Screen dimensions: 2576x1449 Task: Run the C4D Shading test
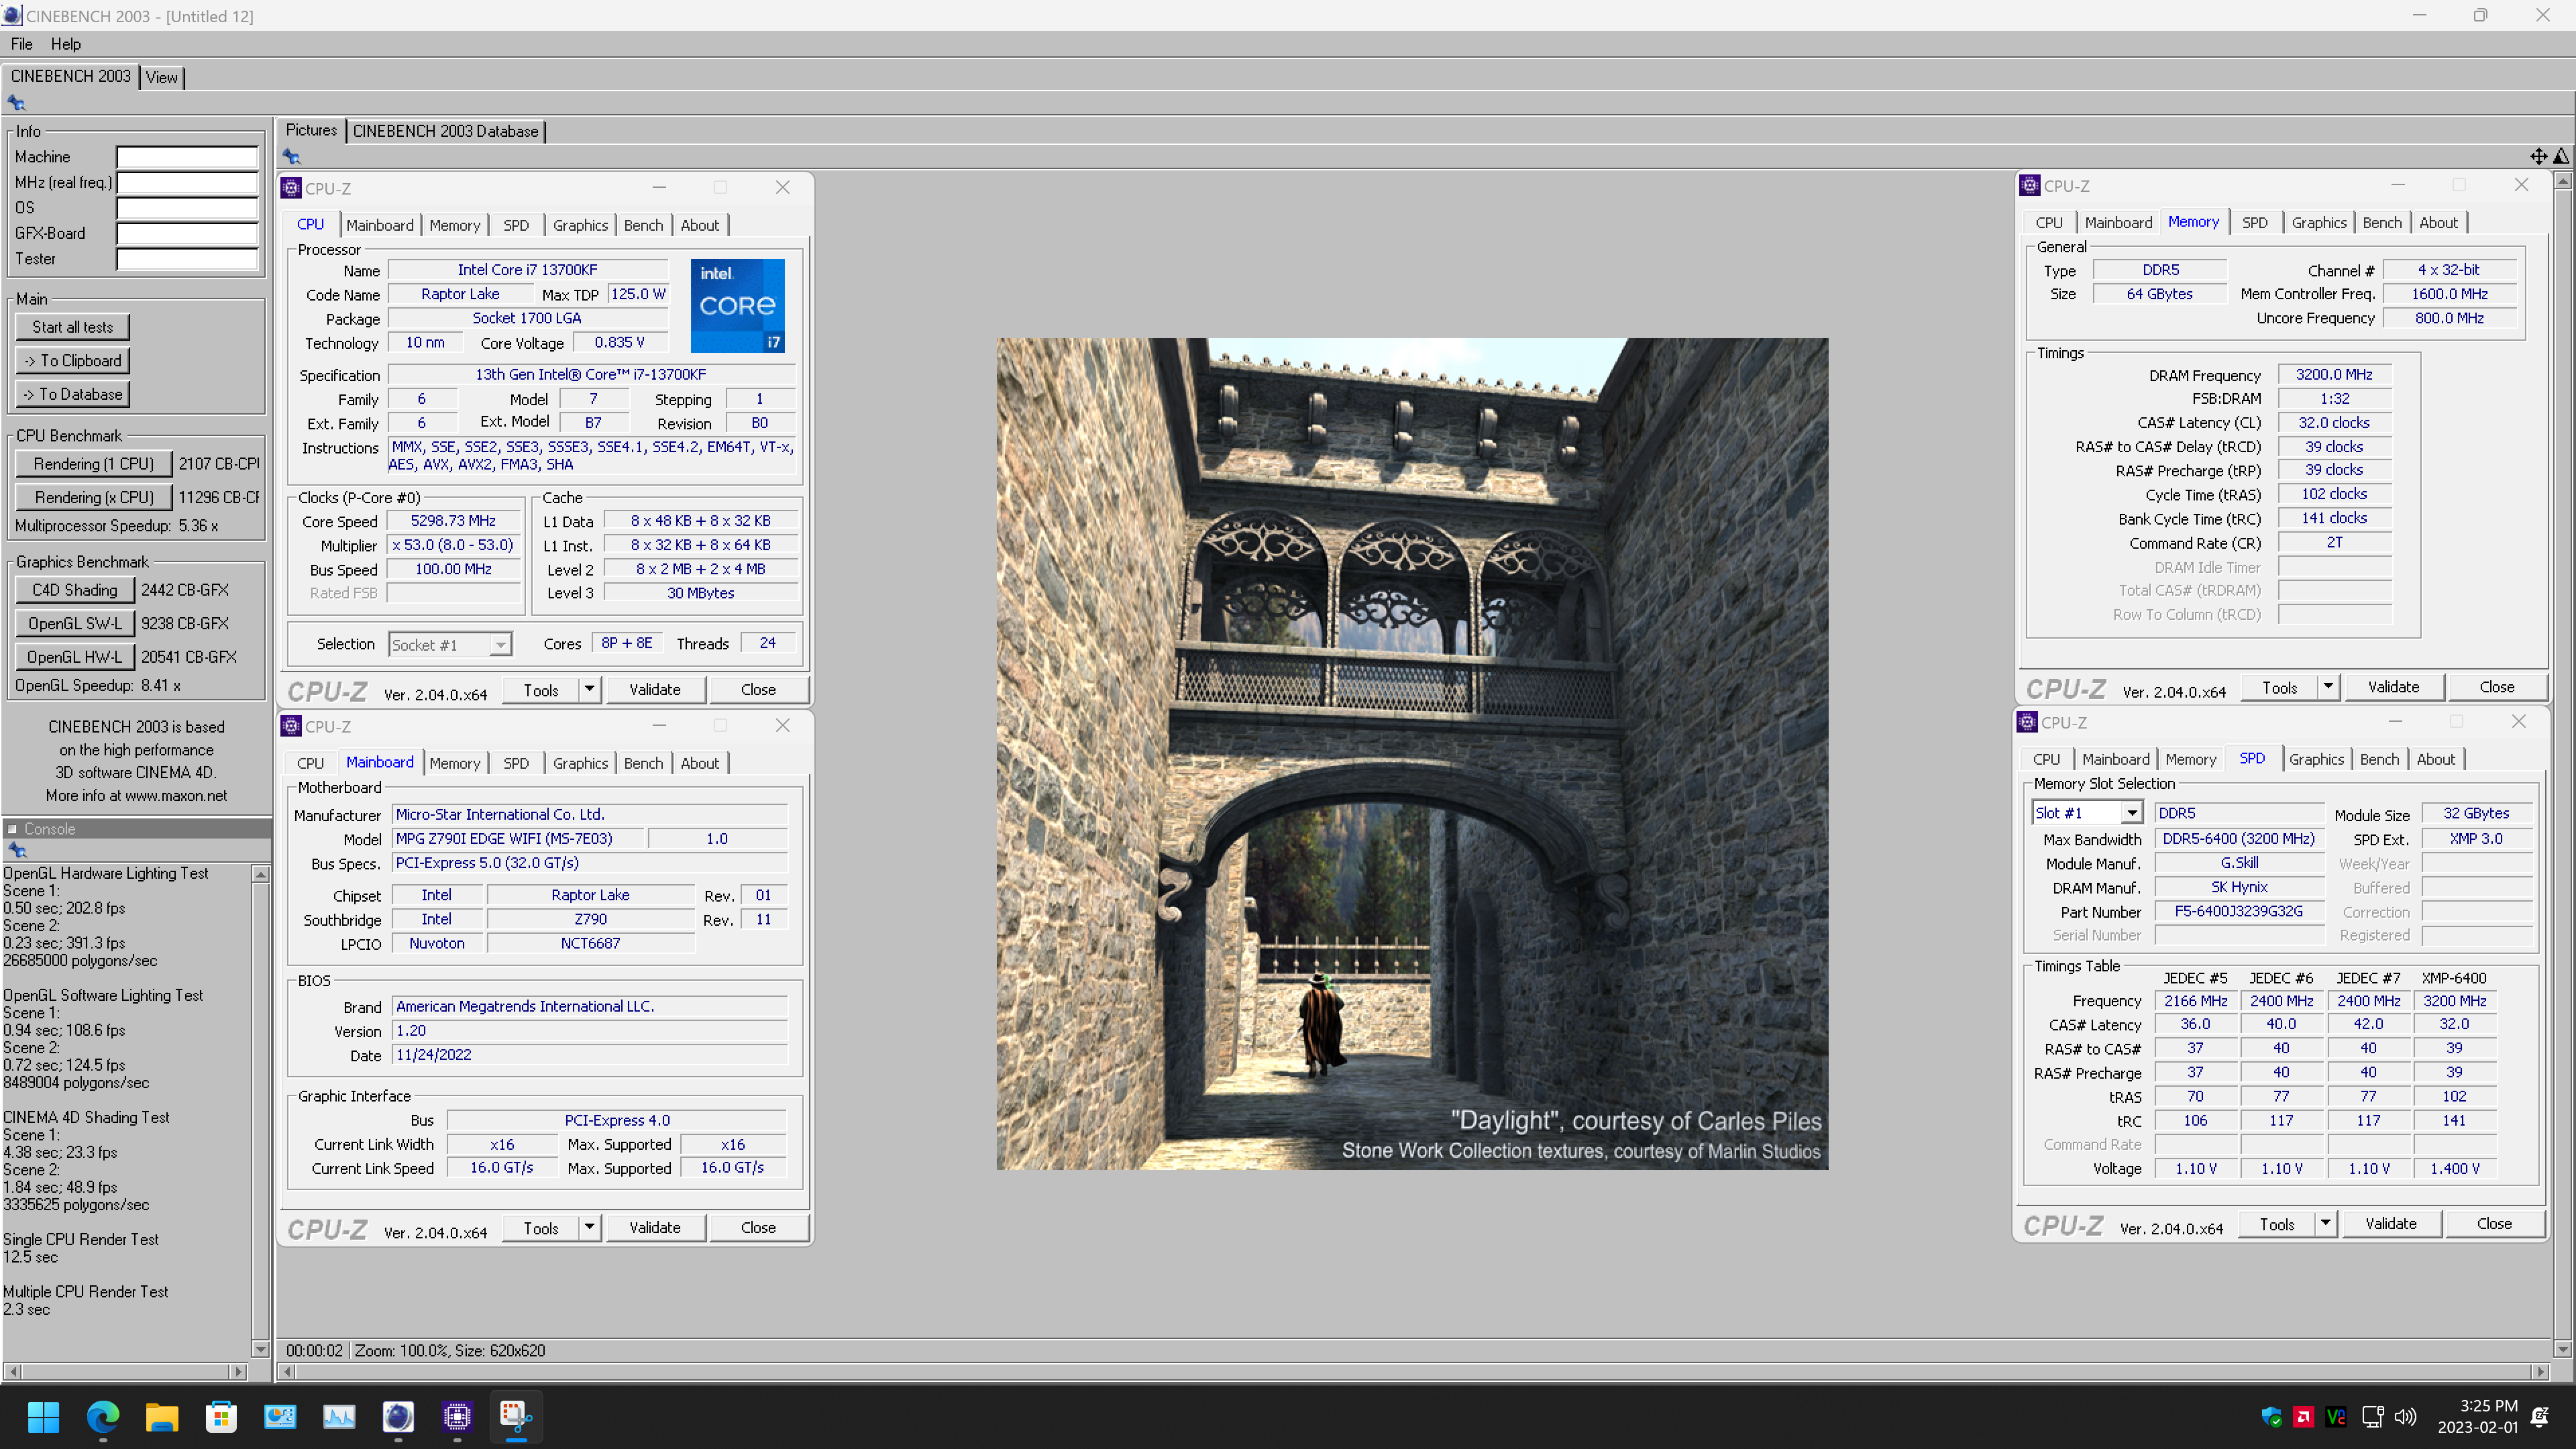tap(75, 590)
